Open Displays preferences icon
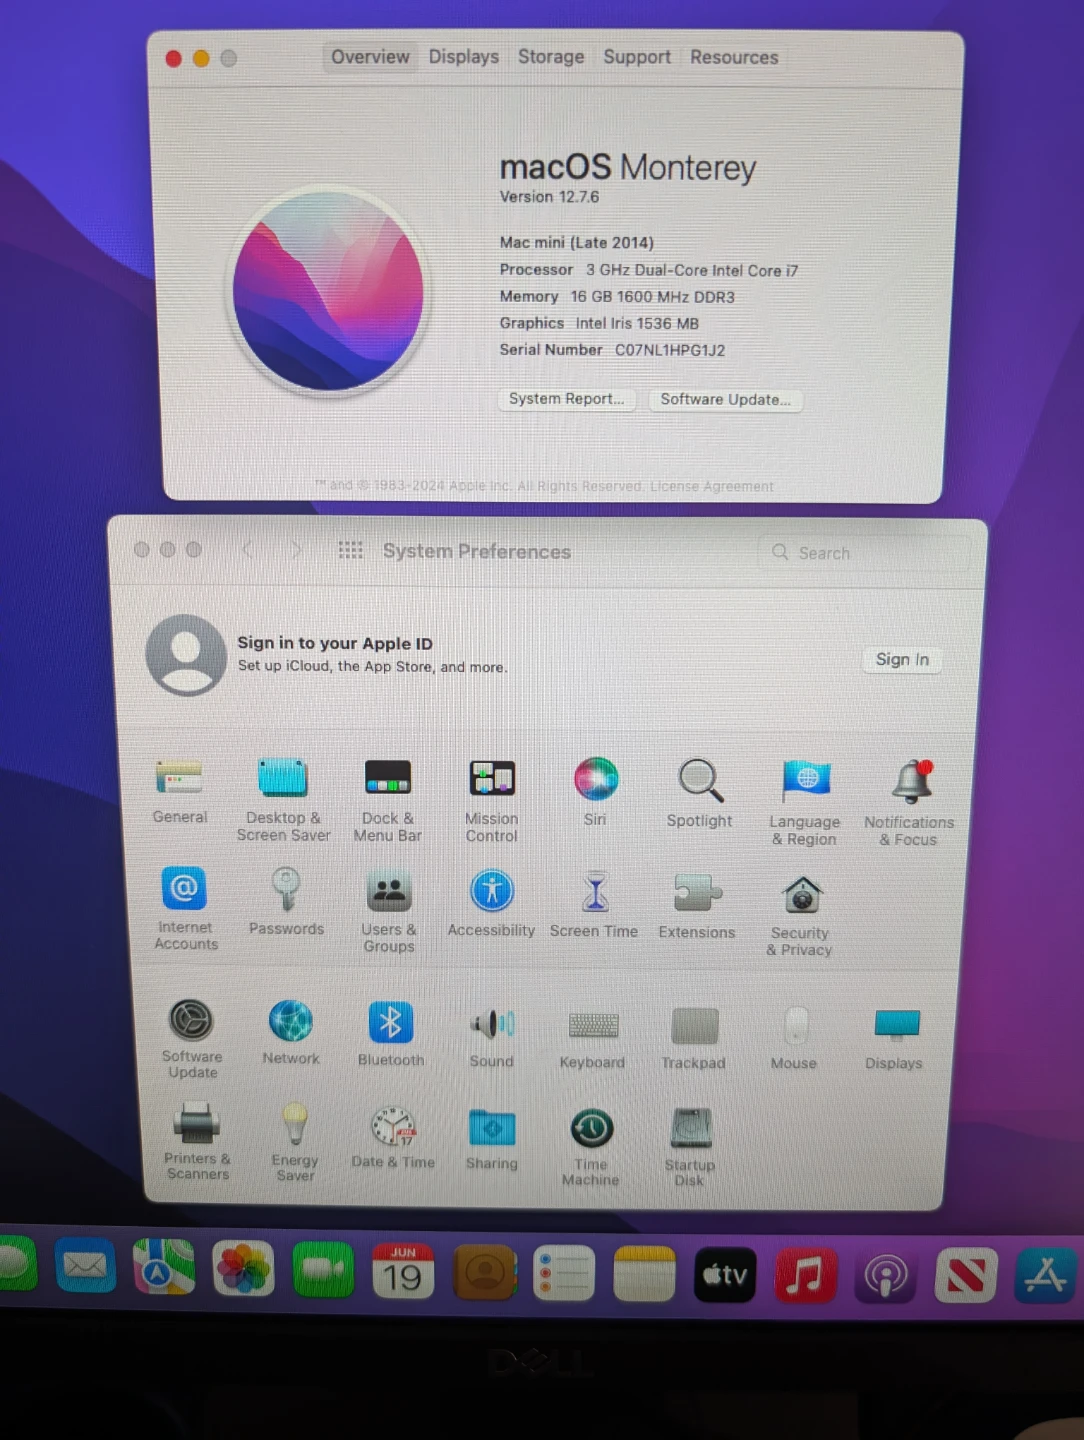 click(x=896, y=1026)
